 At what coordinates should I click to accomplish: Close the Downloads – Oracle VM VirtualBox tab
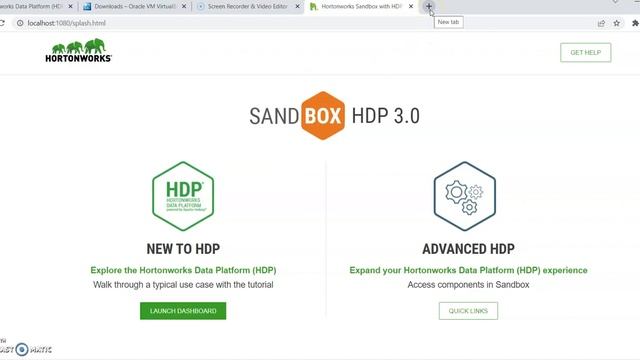(184, 7)
